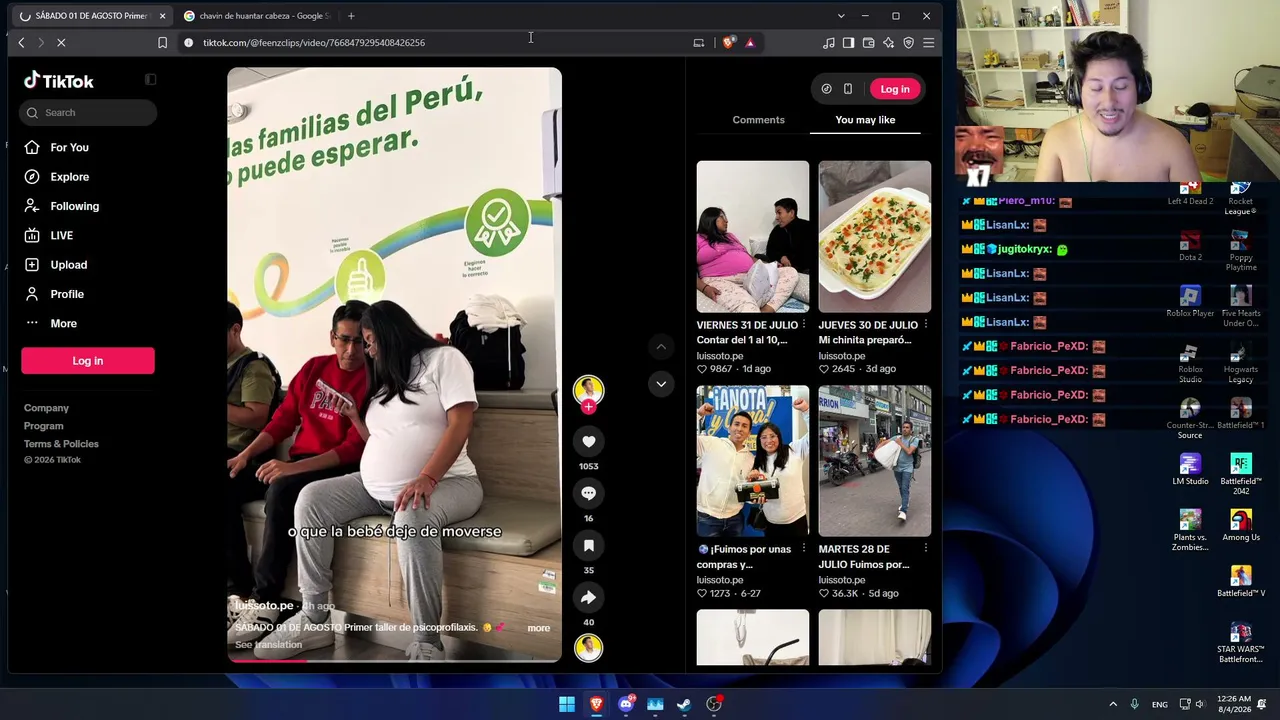Select the You may like tab
The image size is (1280, 720).
point(865,120)
